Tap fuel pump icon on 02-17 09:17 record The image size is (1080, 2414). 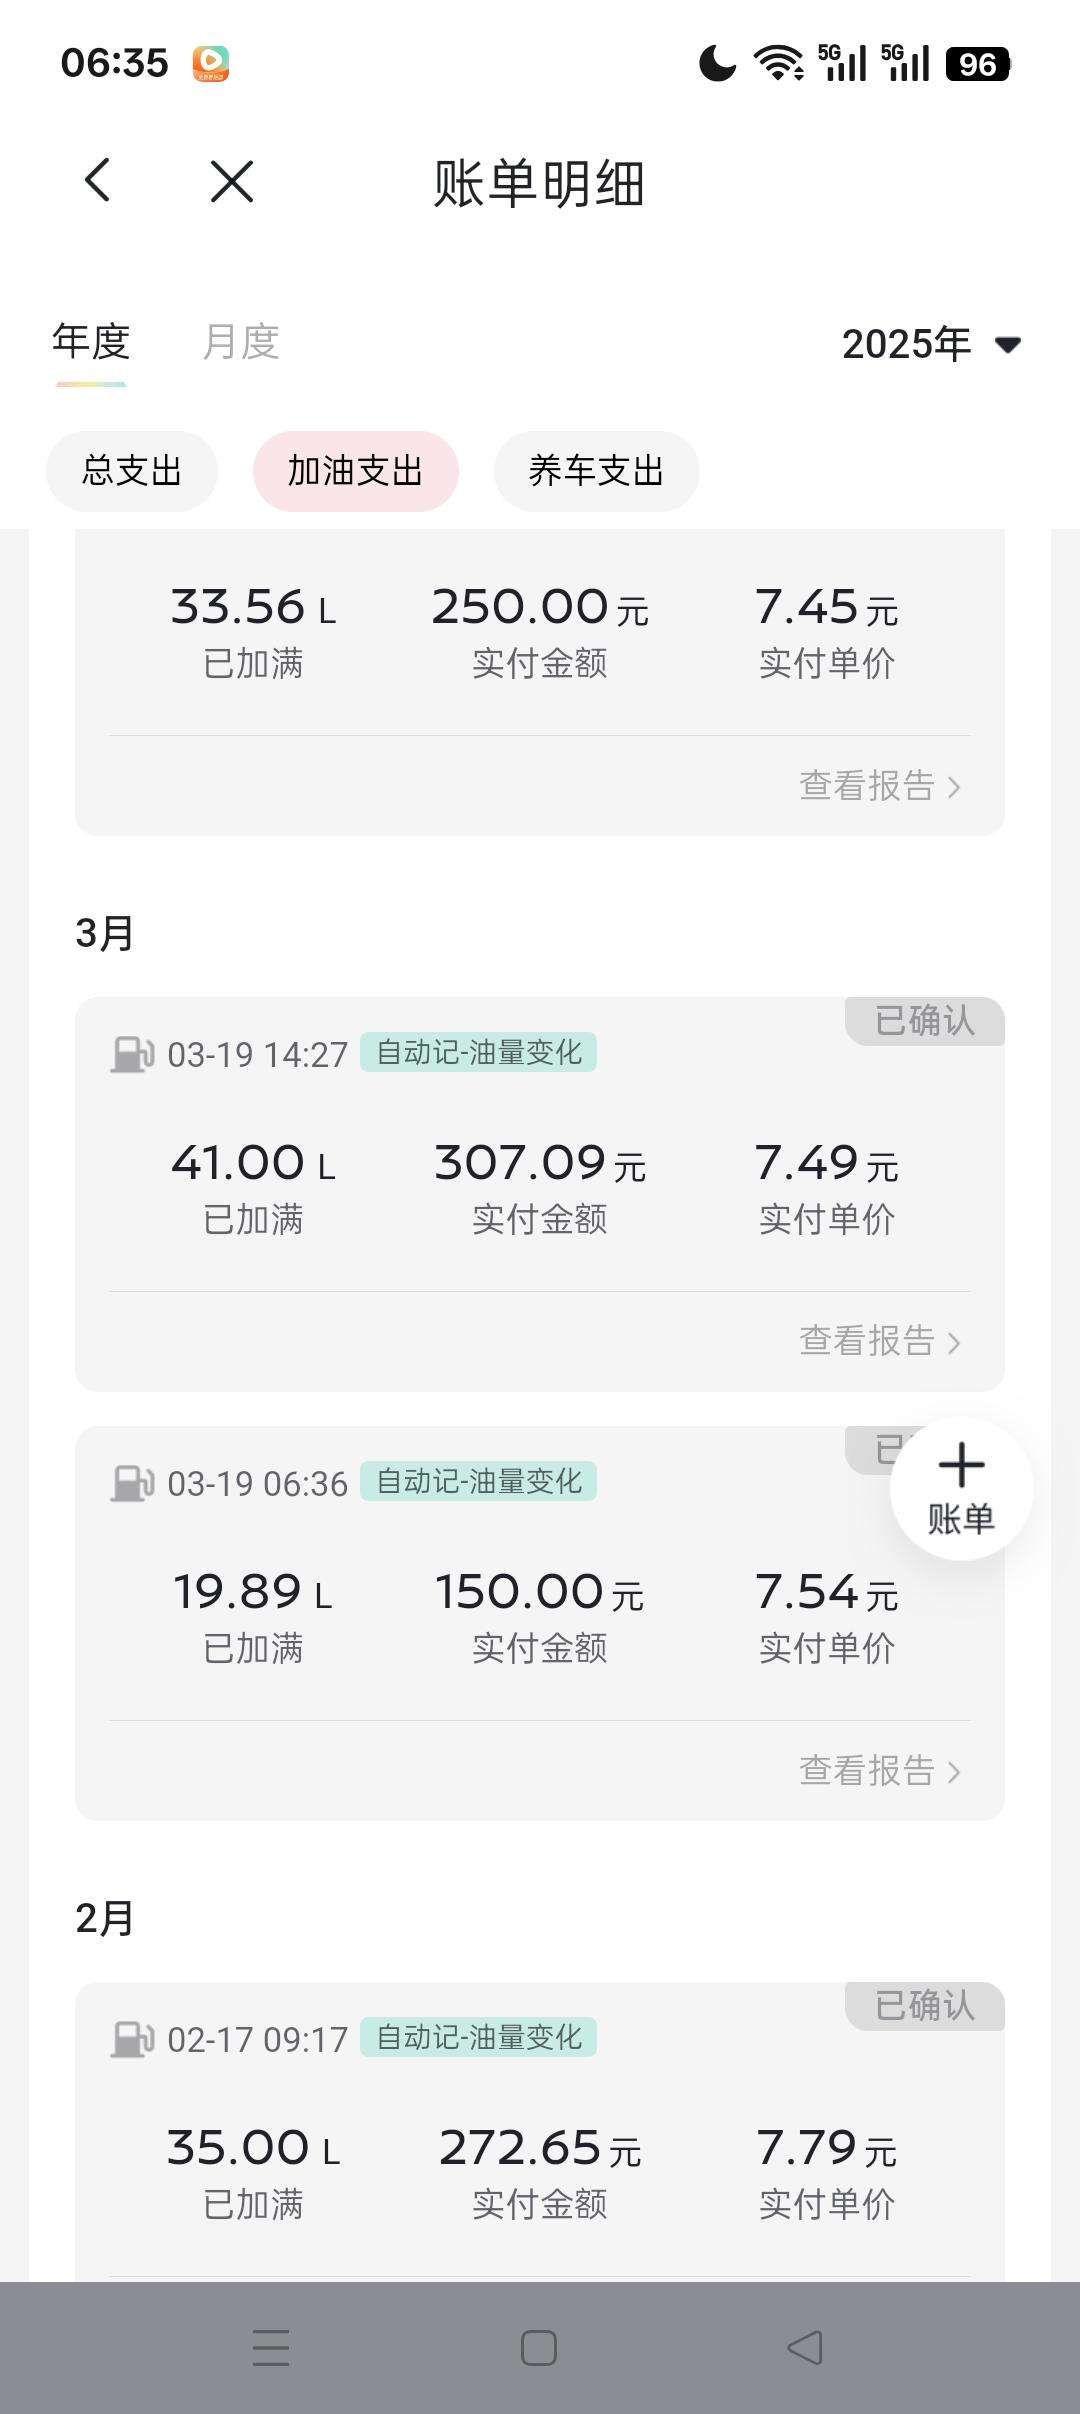point(132,2039)
